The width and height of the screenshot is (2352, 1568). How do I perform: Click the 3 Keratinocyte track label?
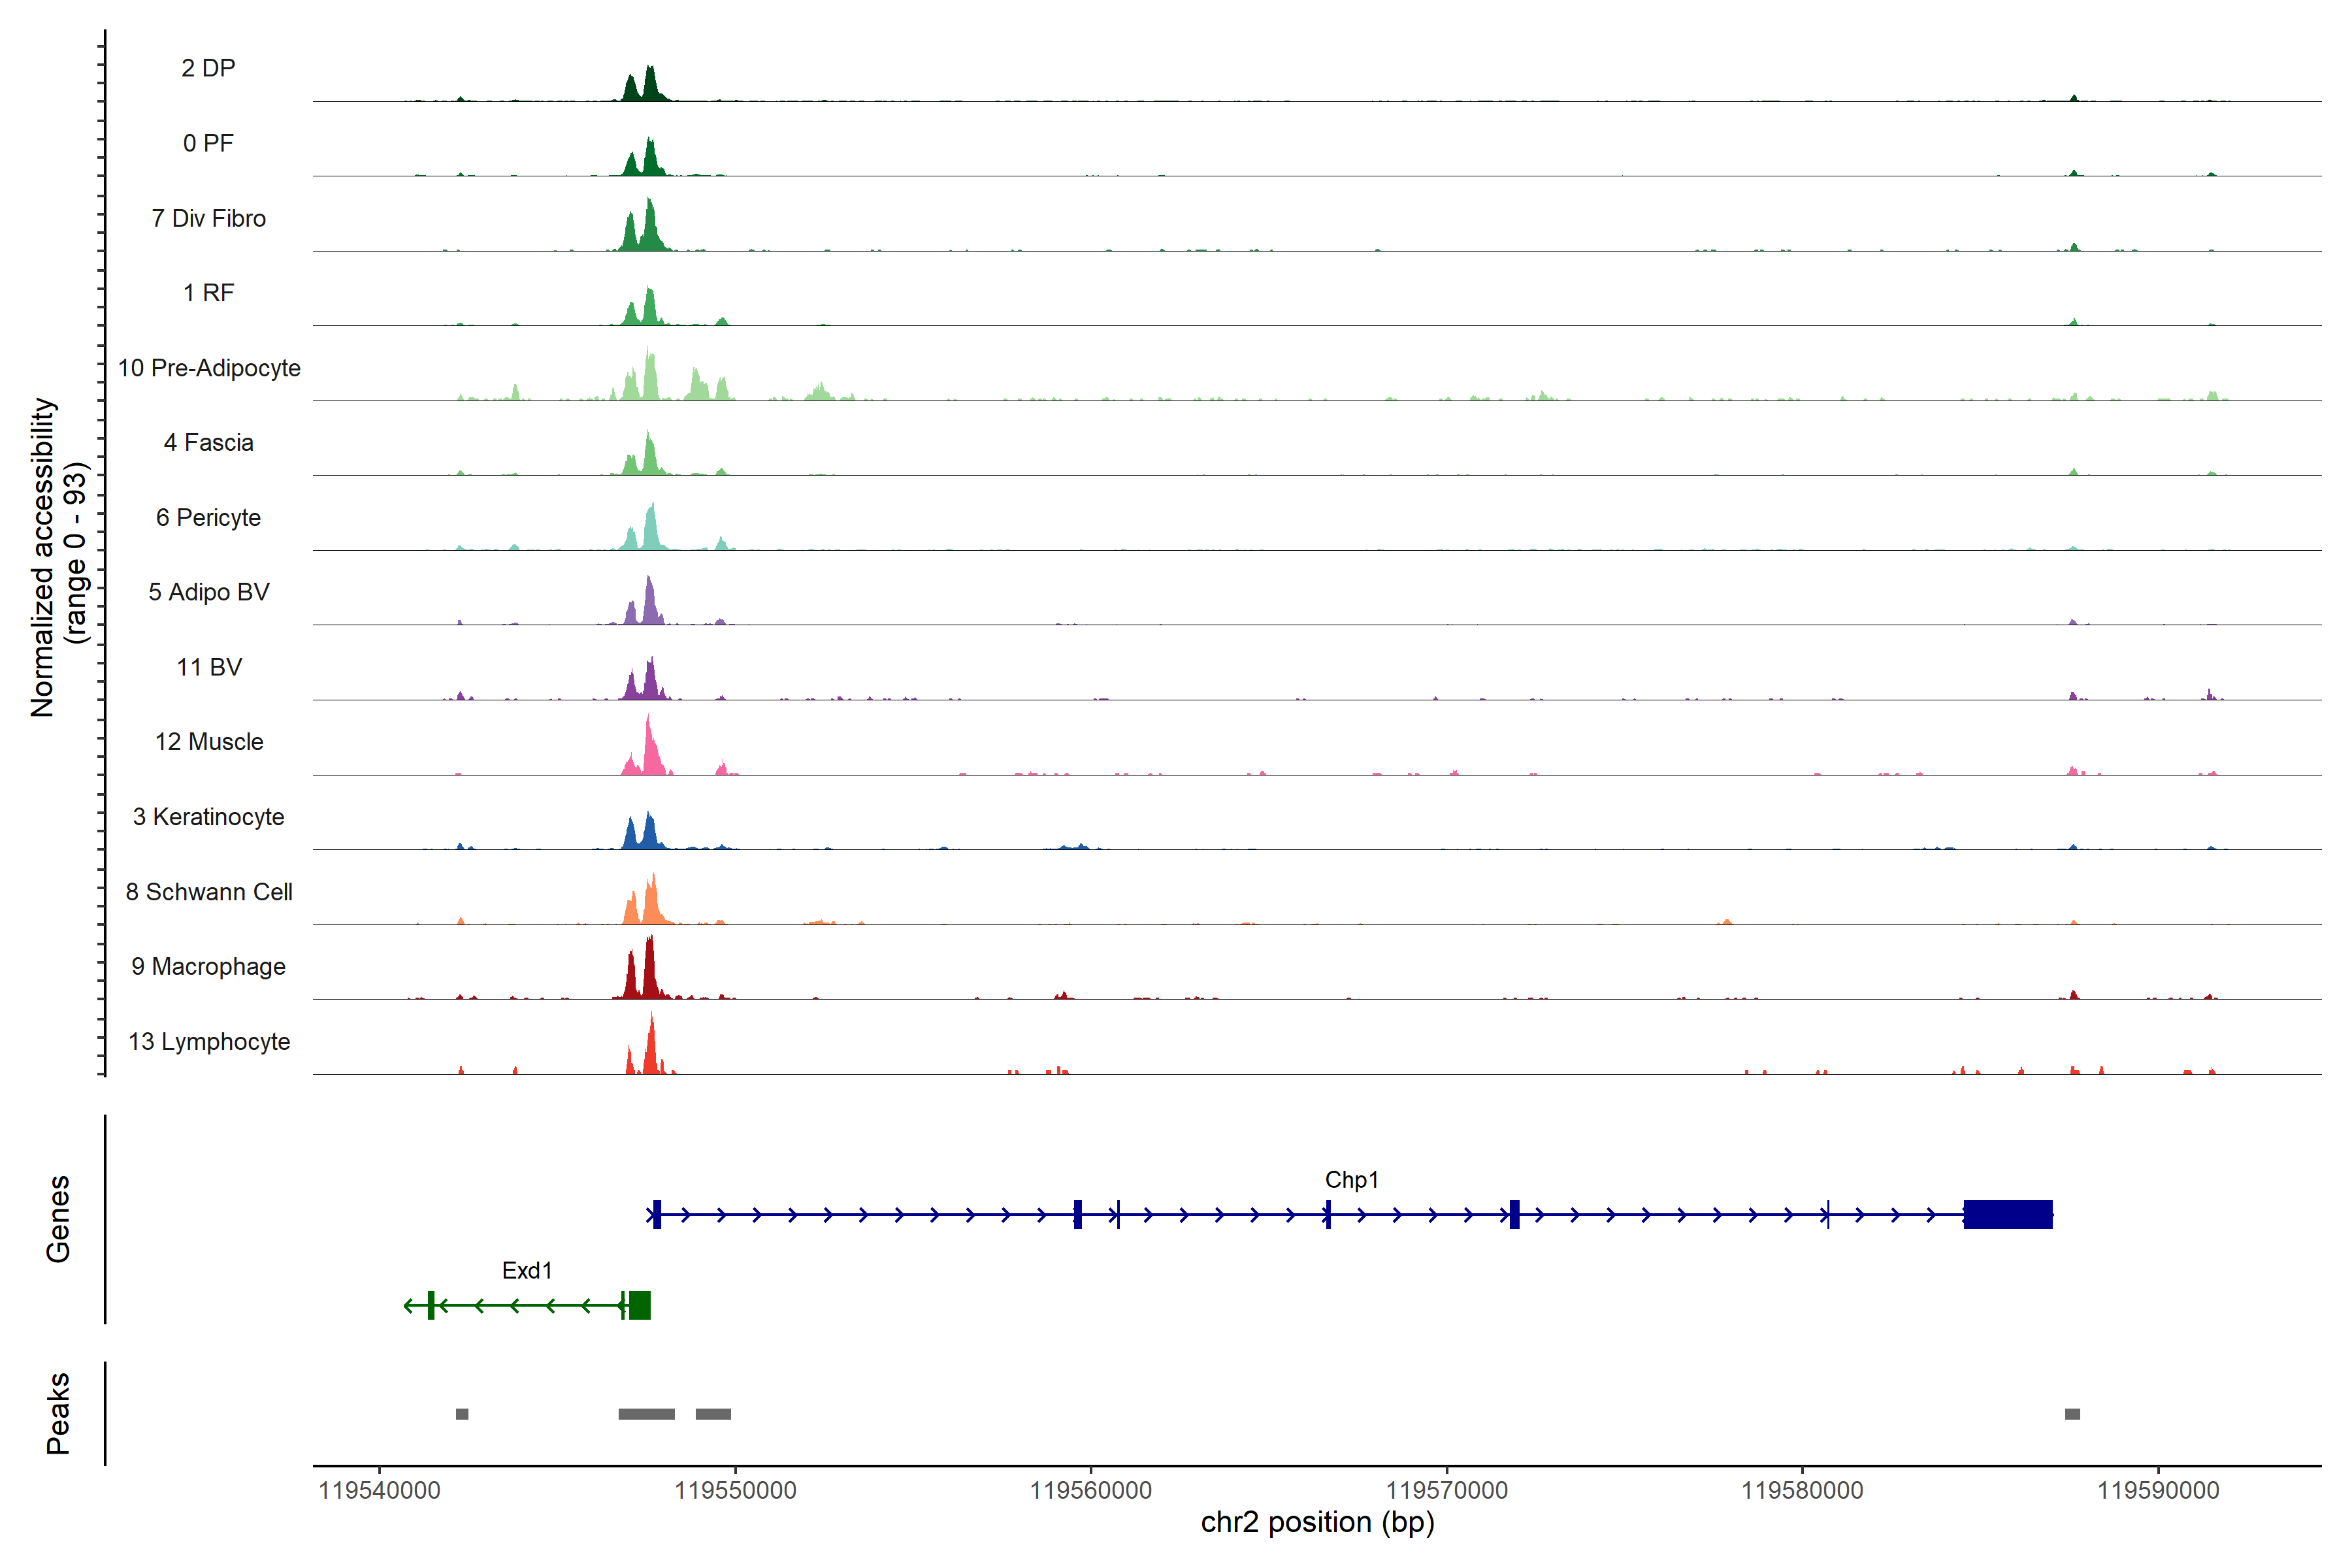(x=209, y=817)
